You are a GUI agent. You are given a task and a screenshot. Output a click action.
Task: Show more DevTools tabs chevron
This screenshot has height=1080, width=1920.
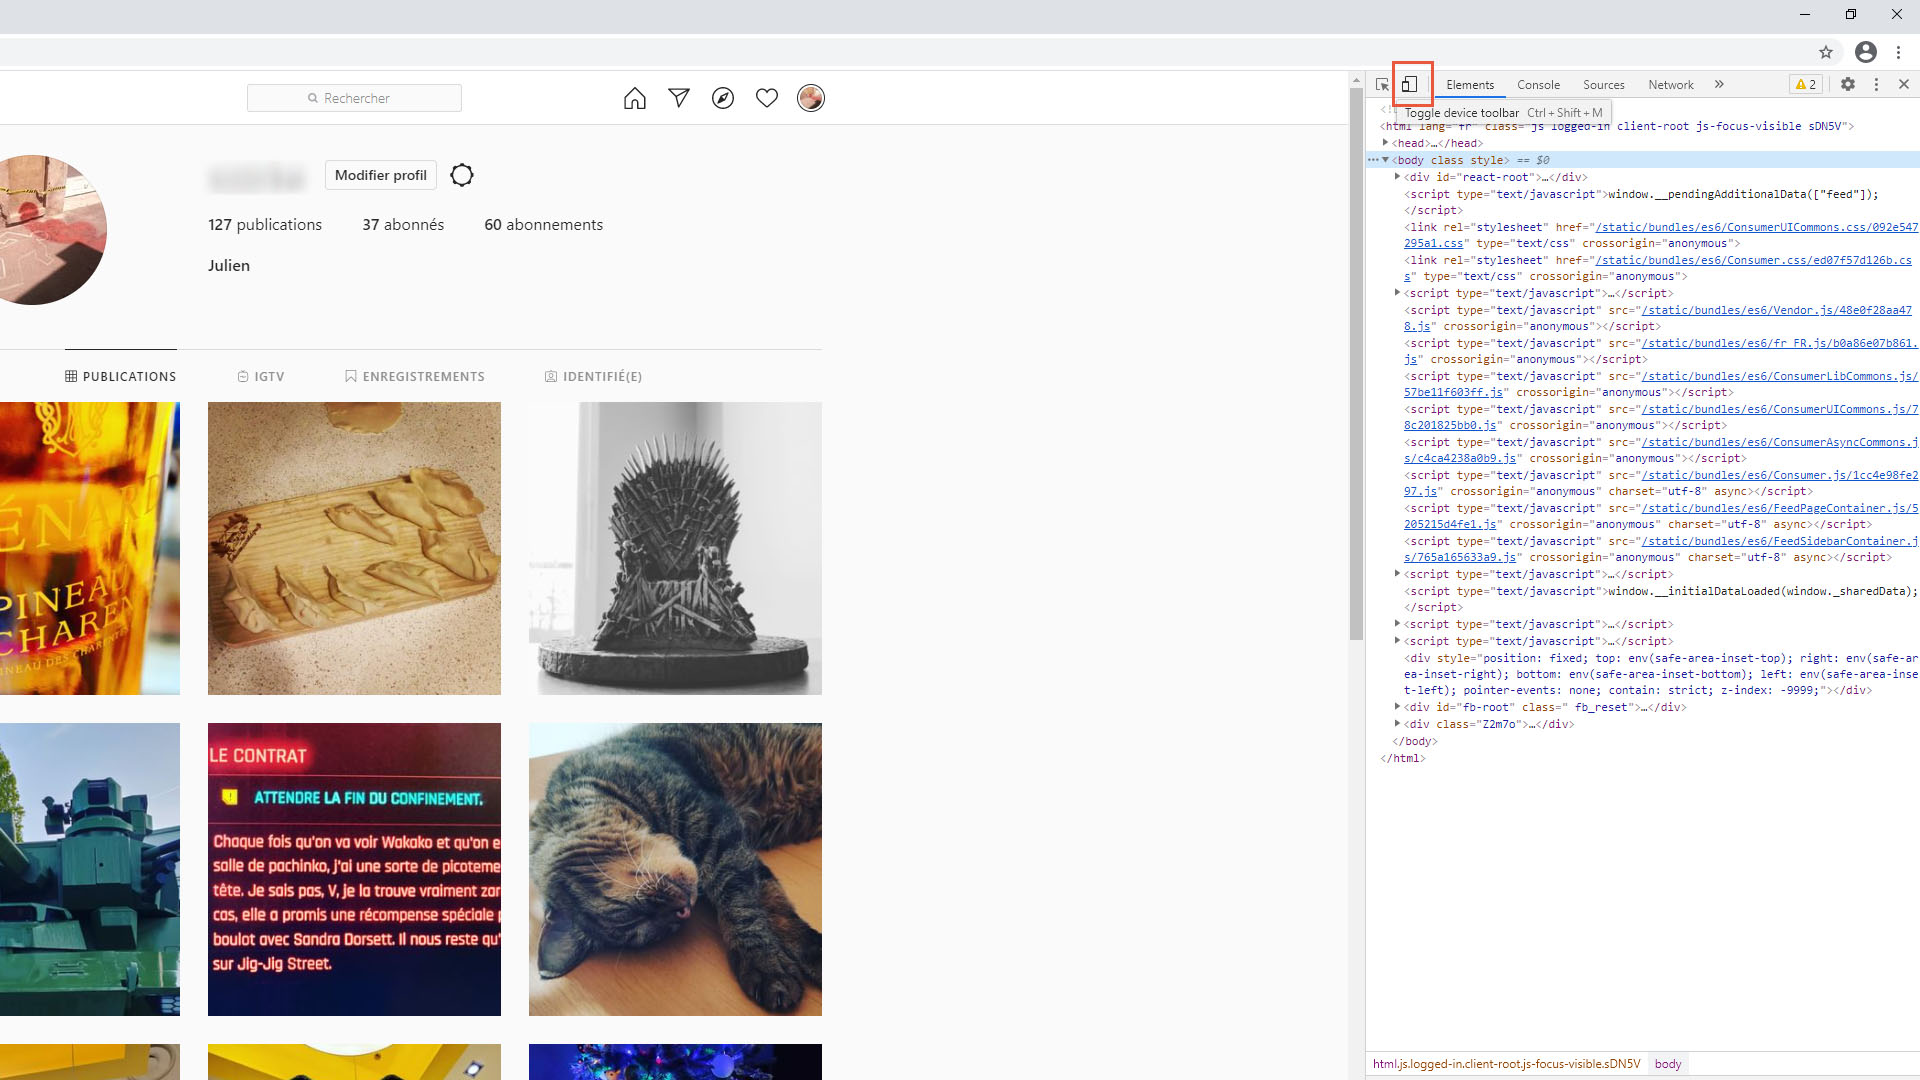click(x=1719, y=85)
